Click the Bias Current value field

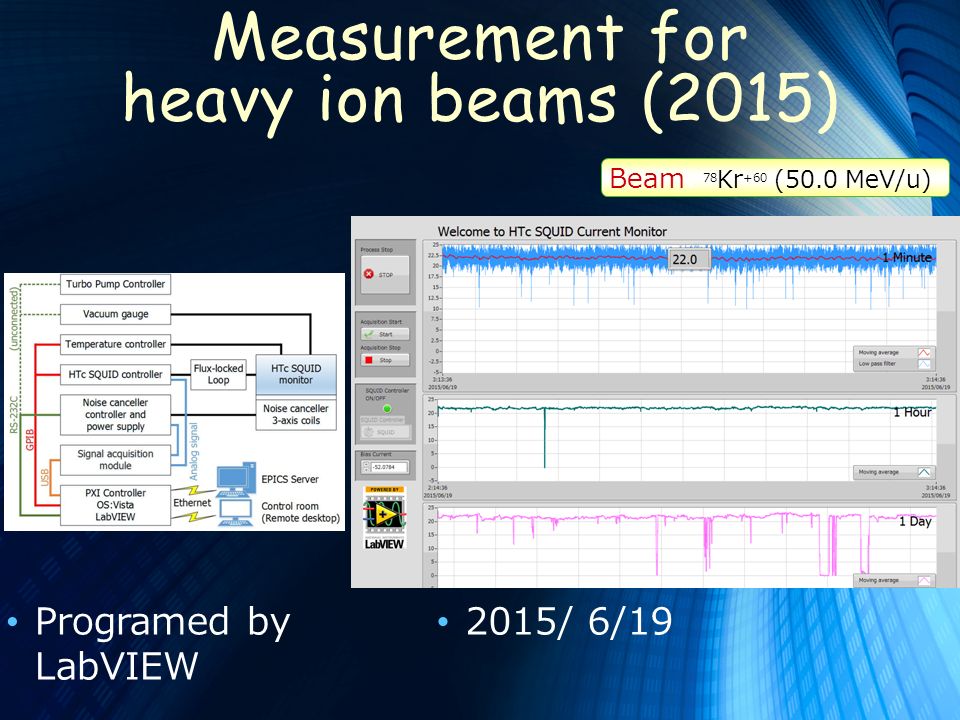click(x=389, y=467)
